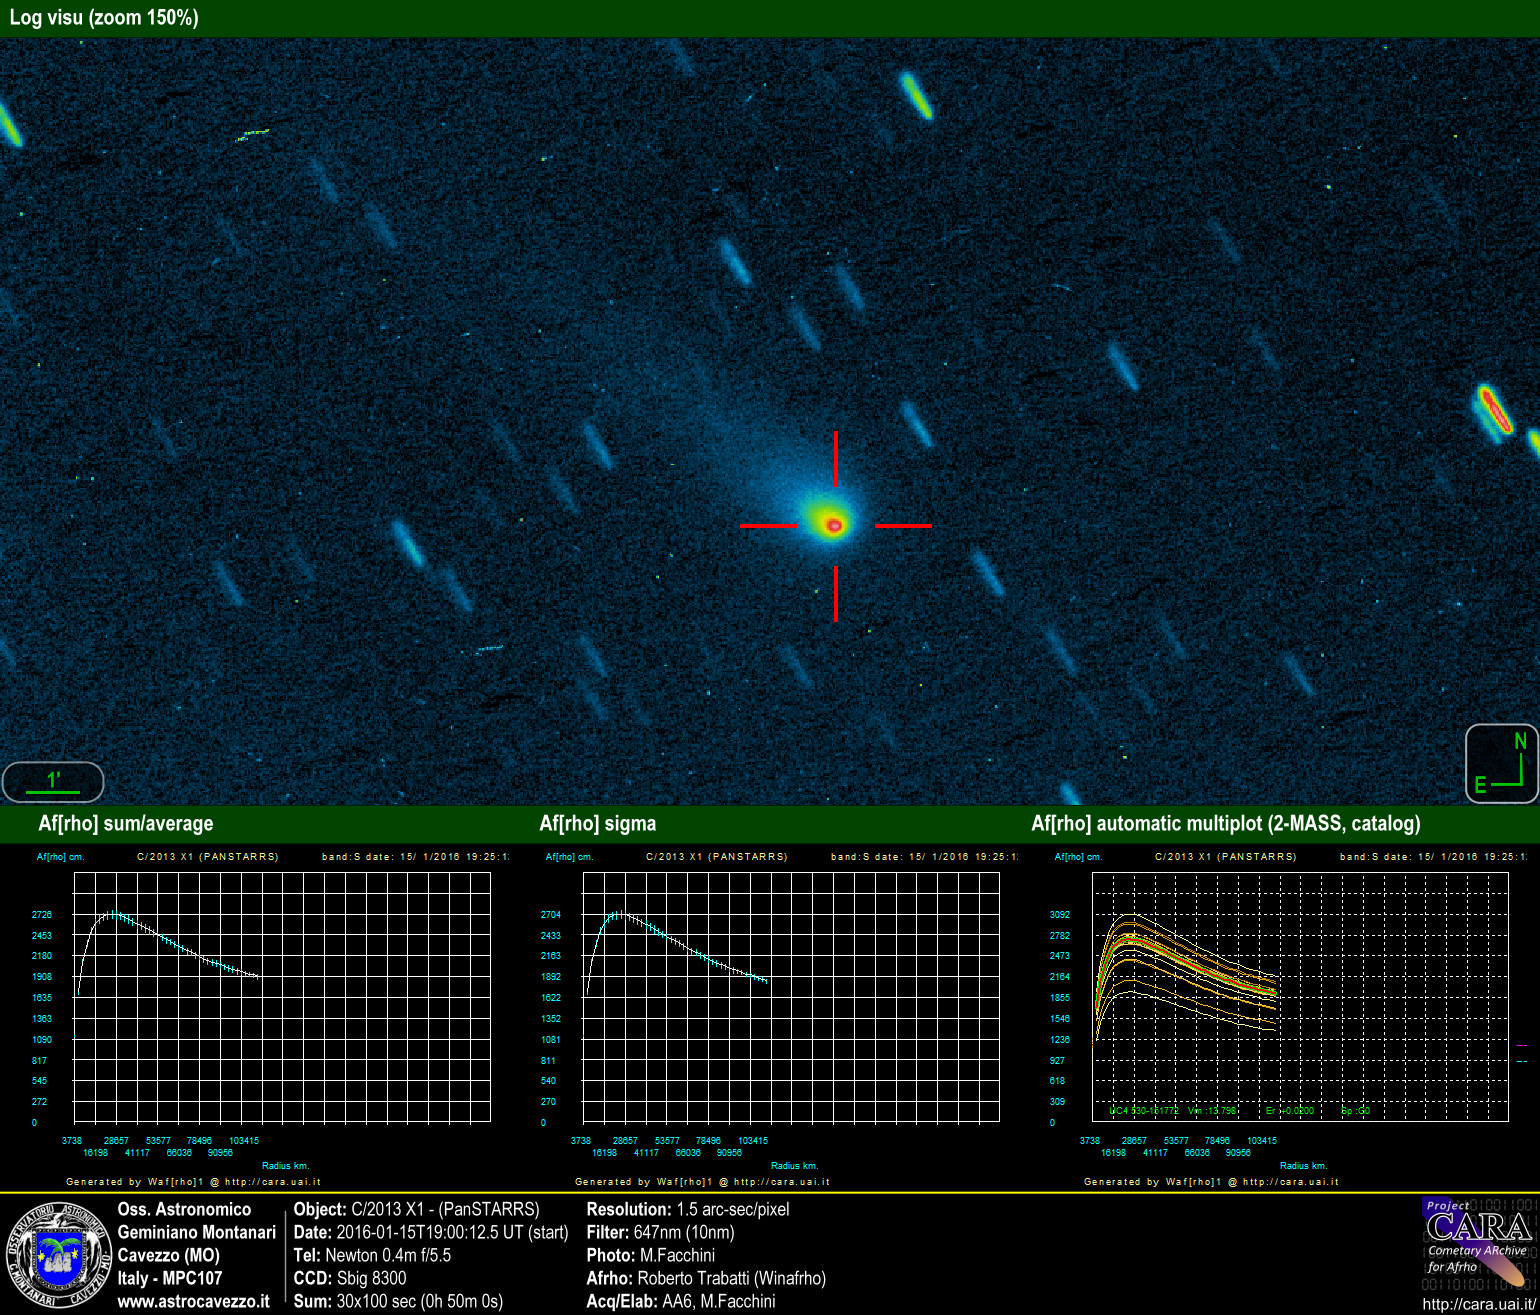Click the yellow star trail at top-left edge
1540x1315 pixels.
pyautogui.click(x=9, y=124)
